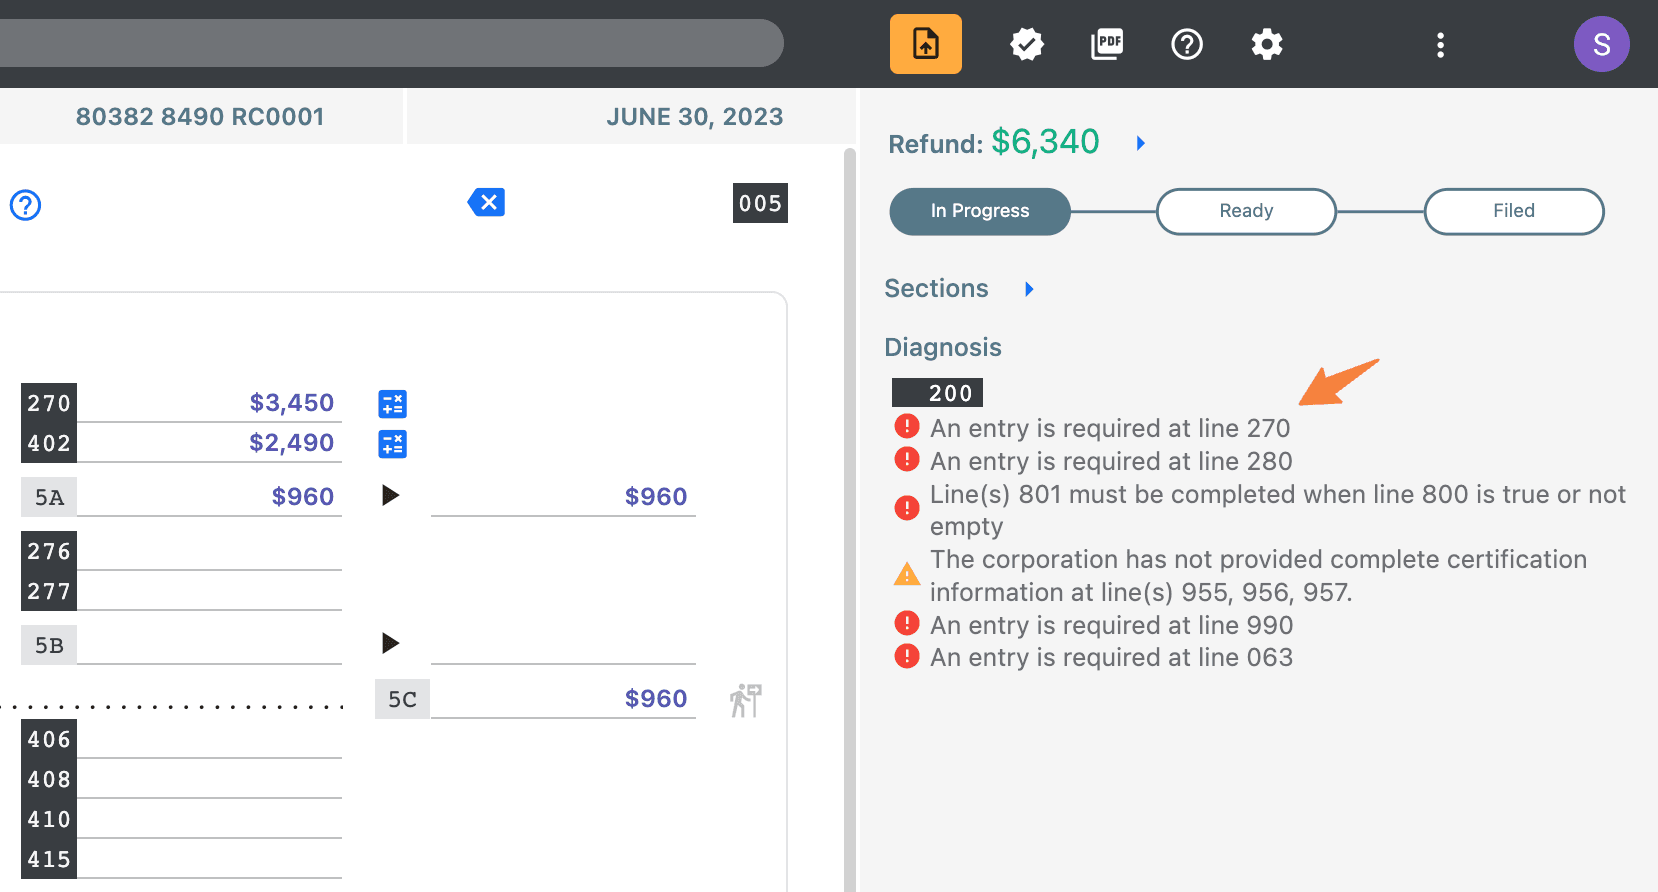Click error icon for line 270 diagnosis
The height and width of the screenshot is (892, 1658).
tap(907, 427)
